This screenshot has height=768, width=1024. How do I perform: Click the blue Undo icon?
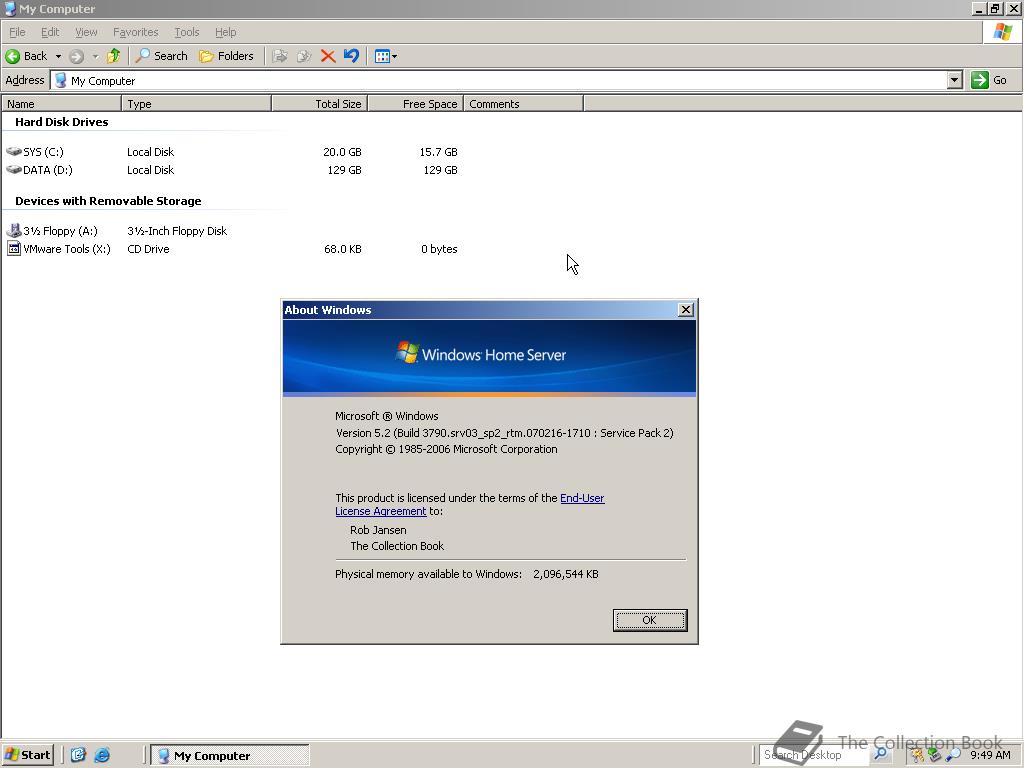pyautogui.click(x=351, y=56)
